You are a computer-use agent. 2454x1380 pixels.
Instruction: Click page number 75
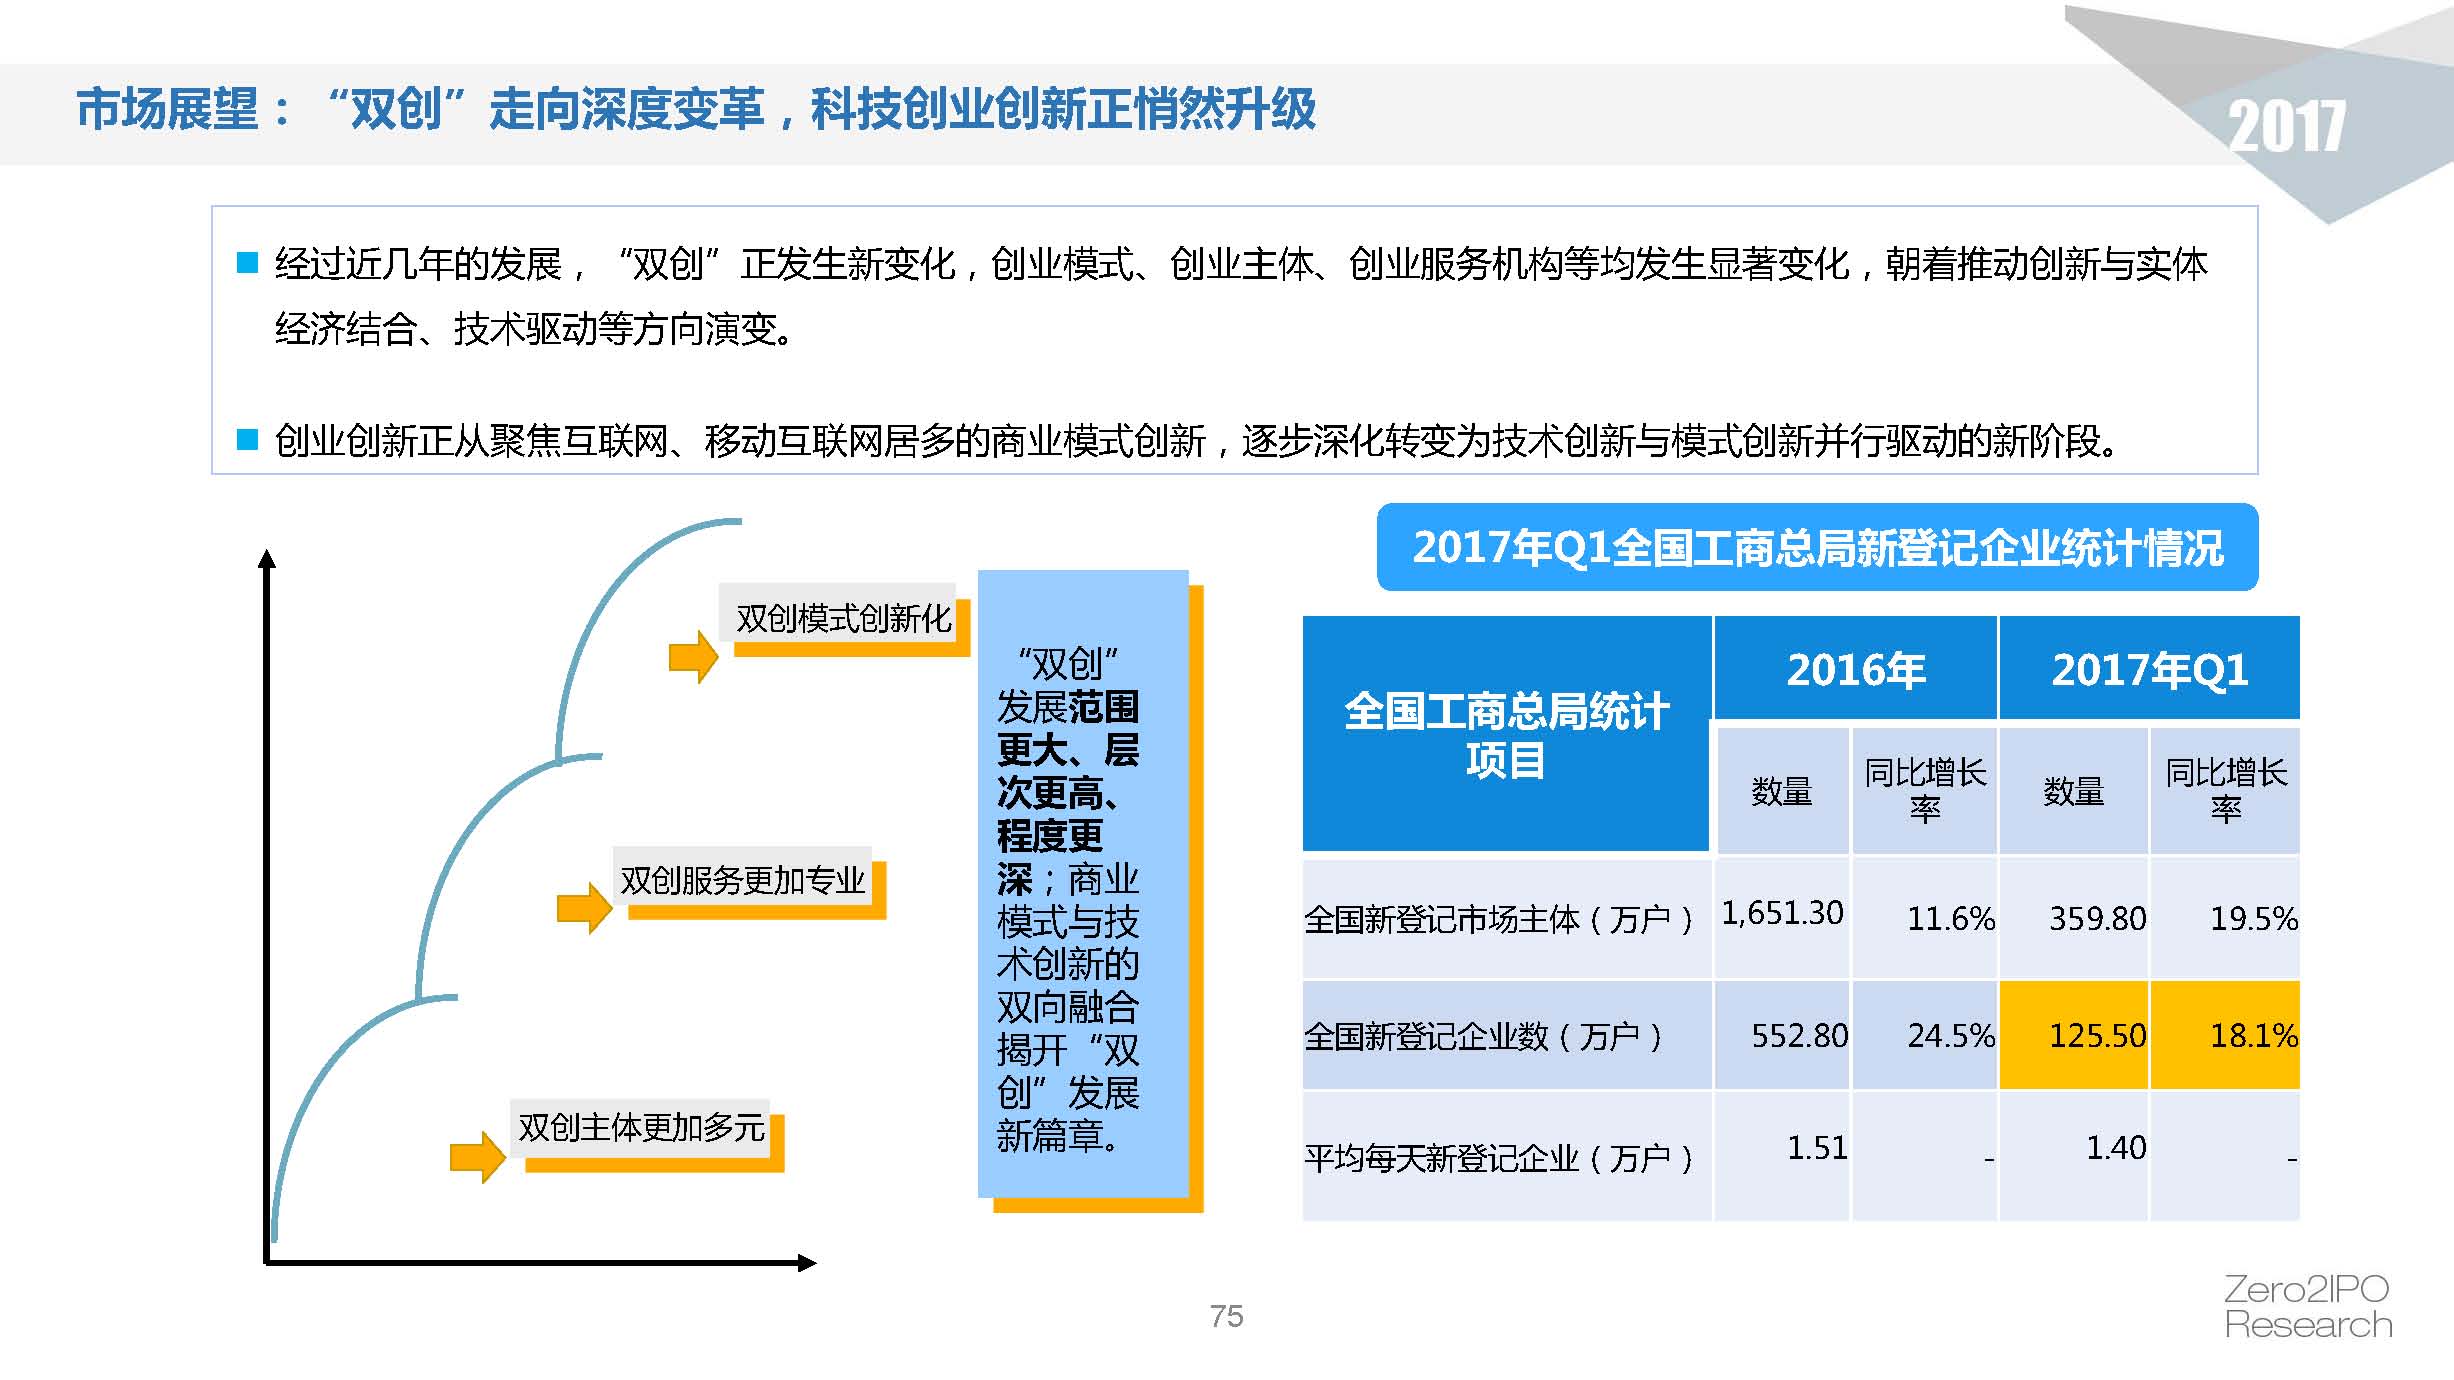[1226, 1316]
